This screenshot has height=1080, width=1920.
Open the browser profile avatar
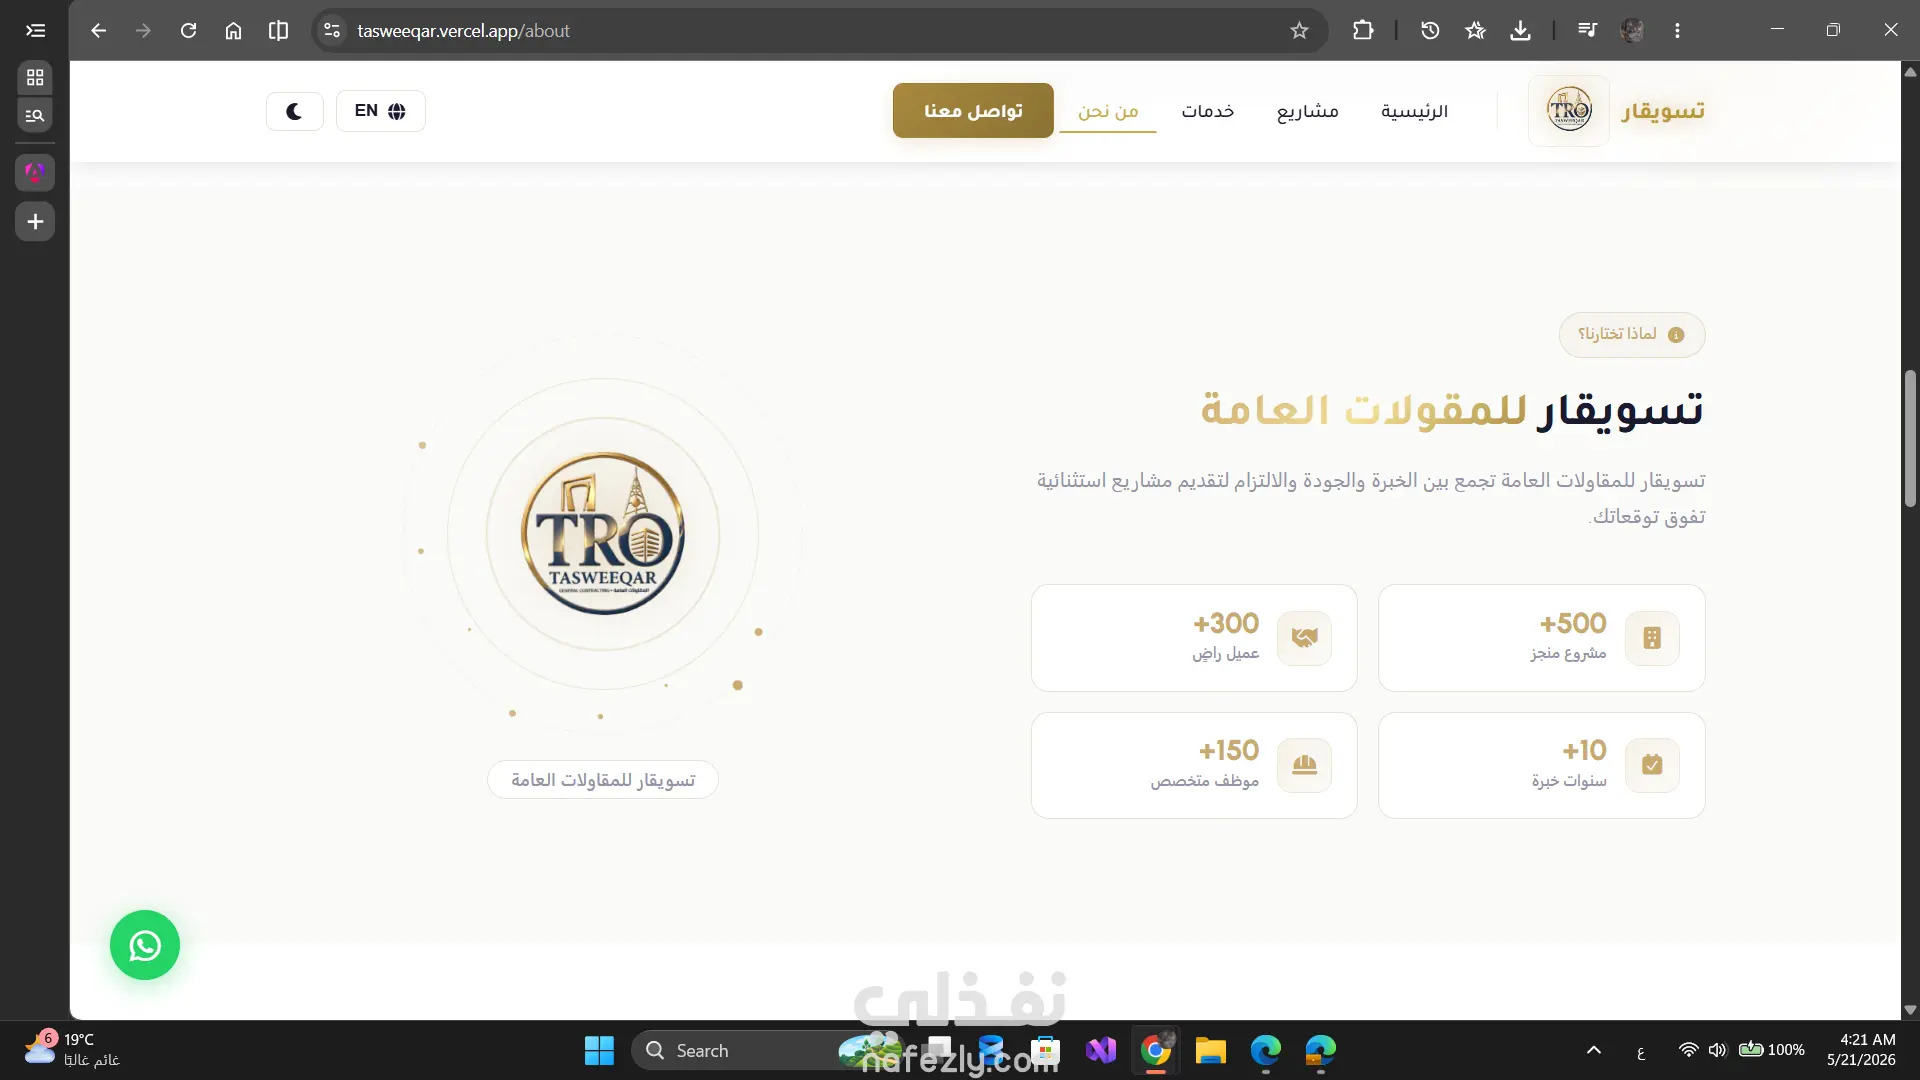click(x=1632, y=30)
